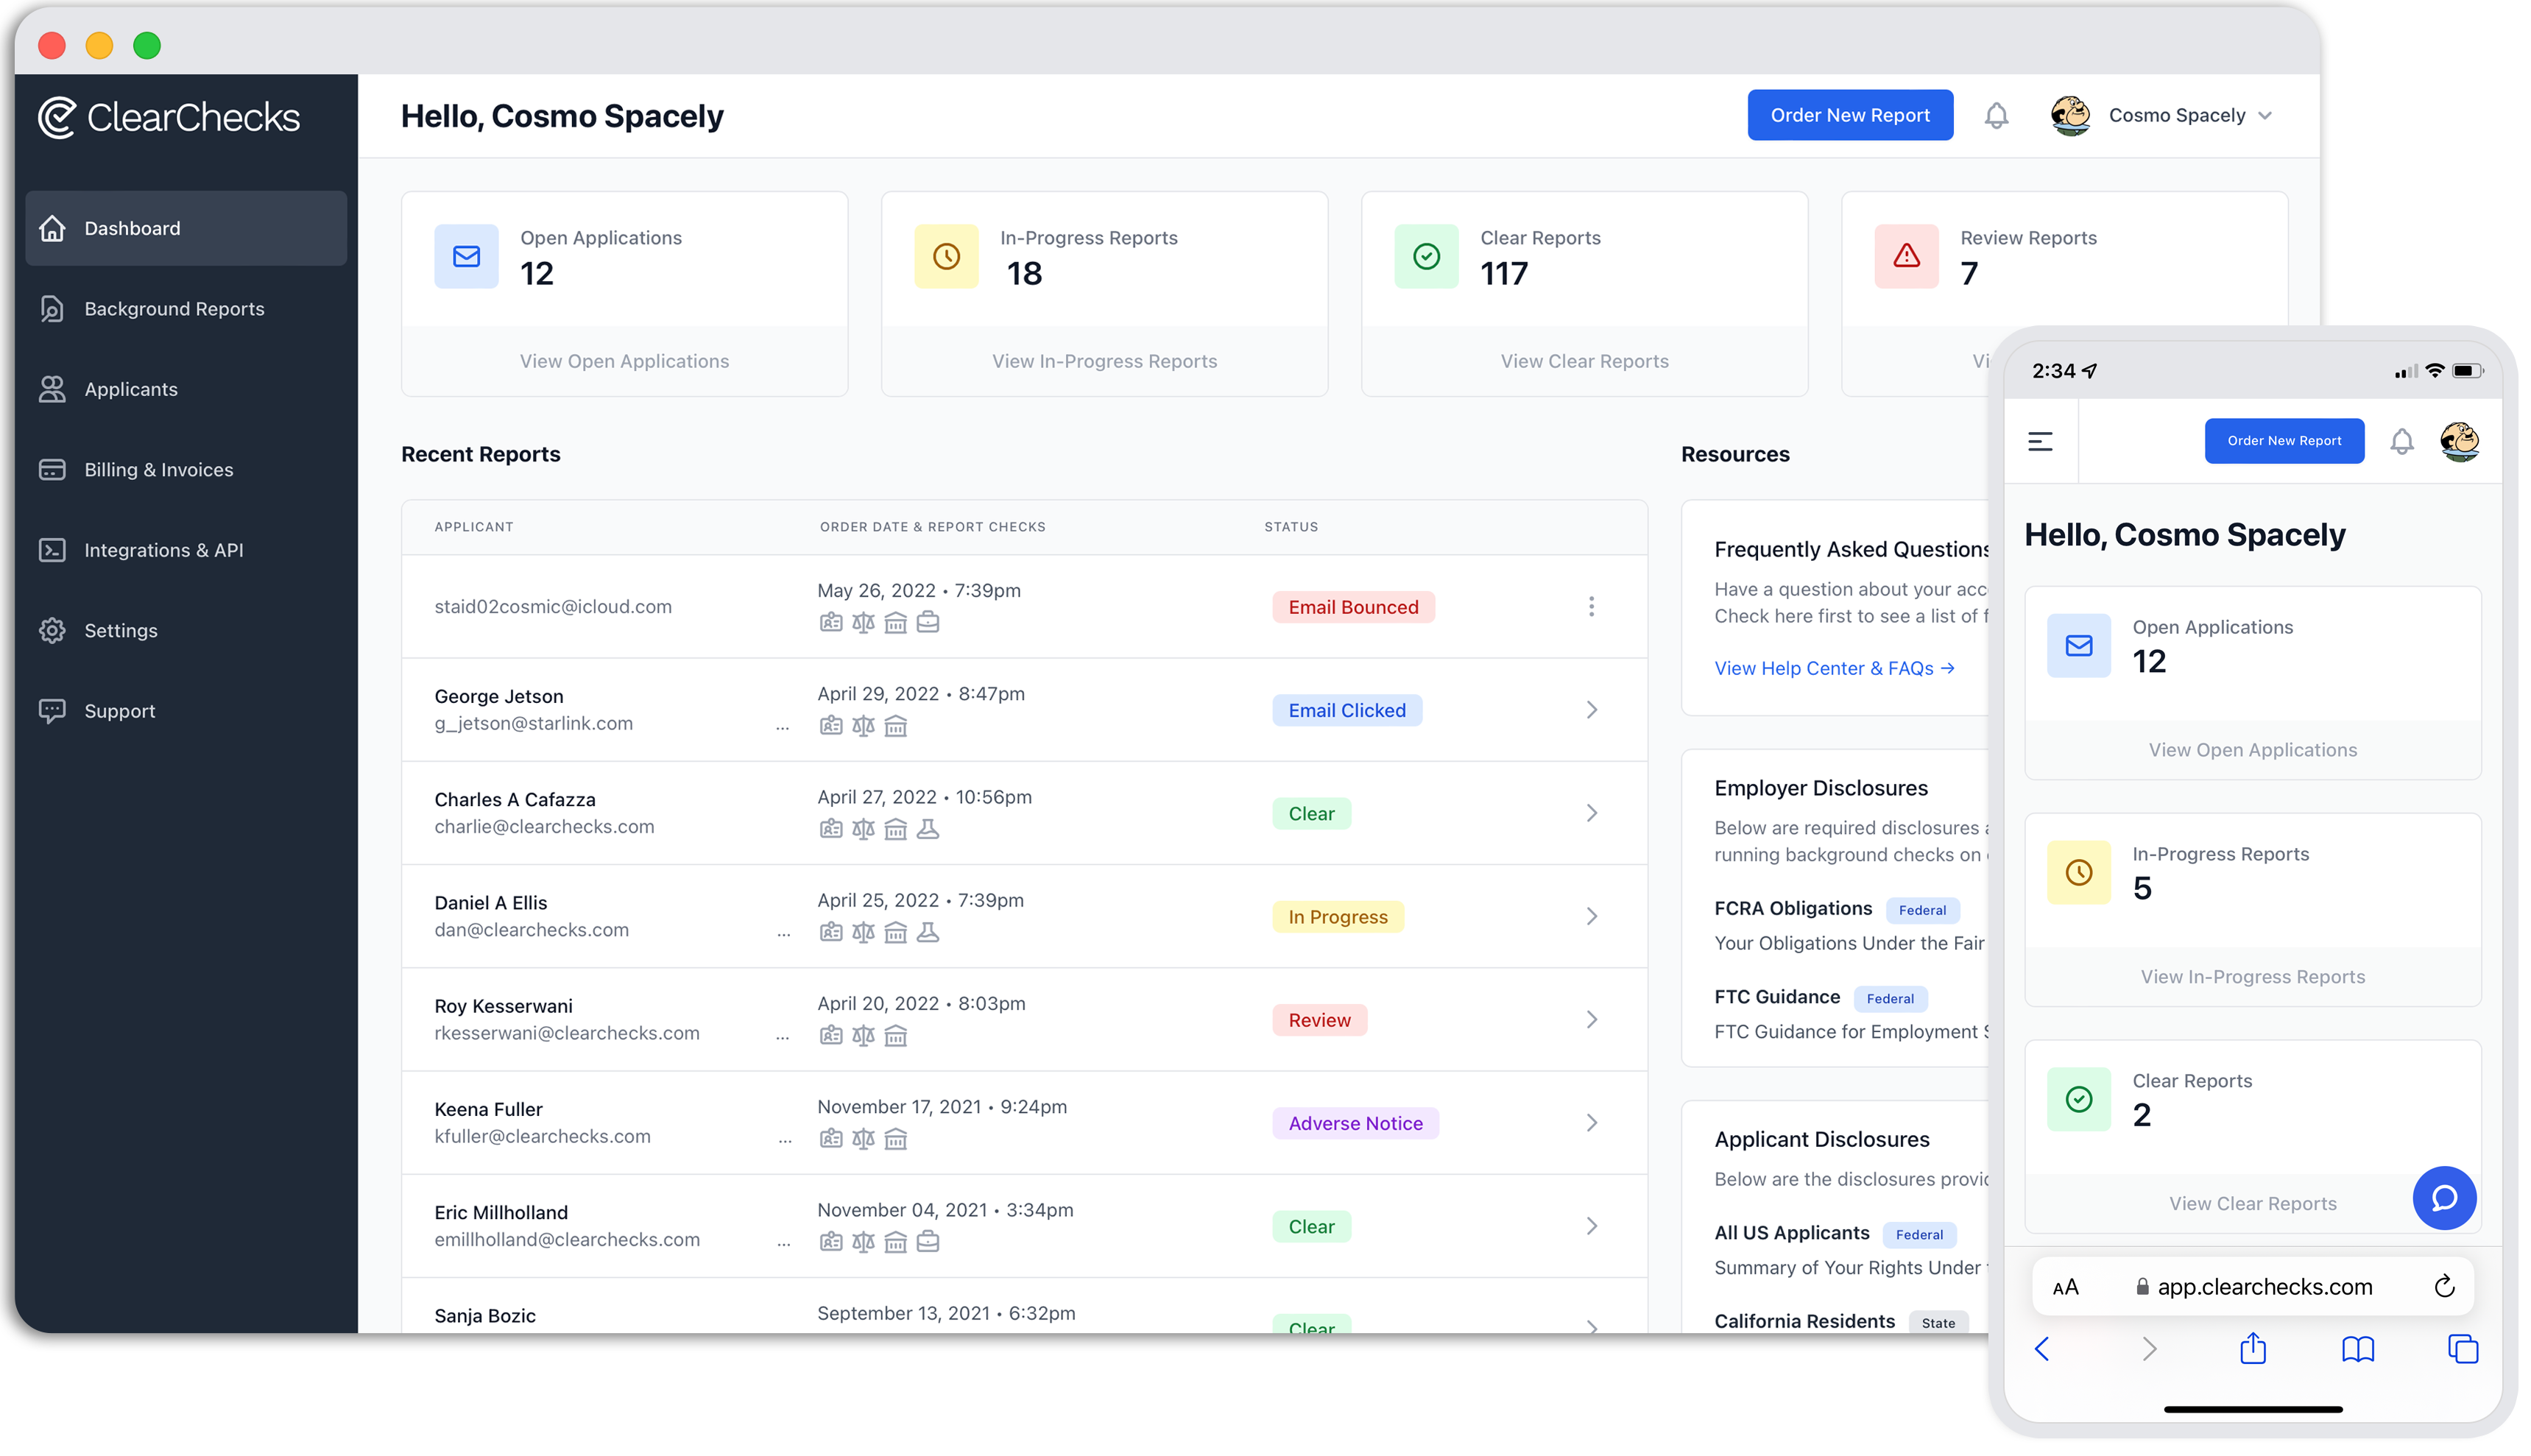Click the Settings sidebar icon

[x=52, y=629]
